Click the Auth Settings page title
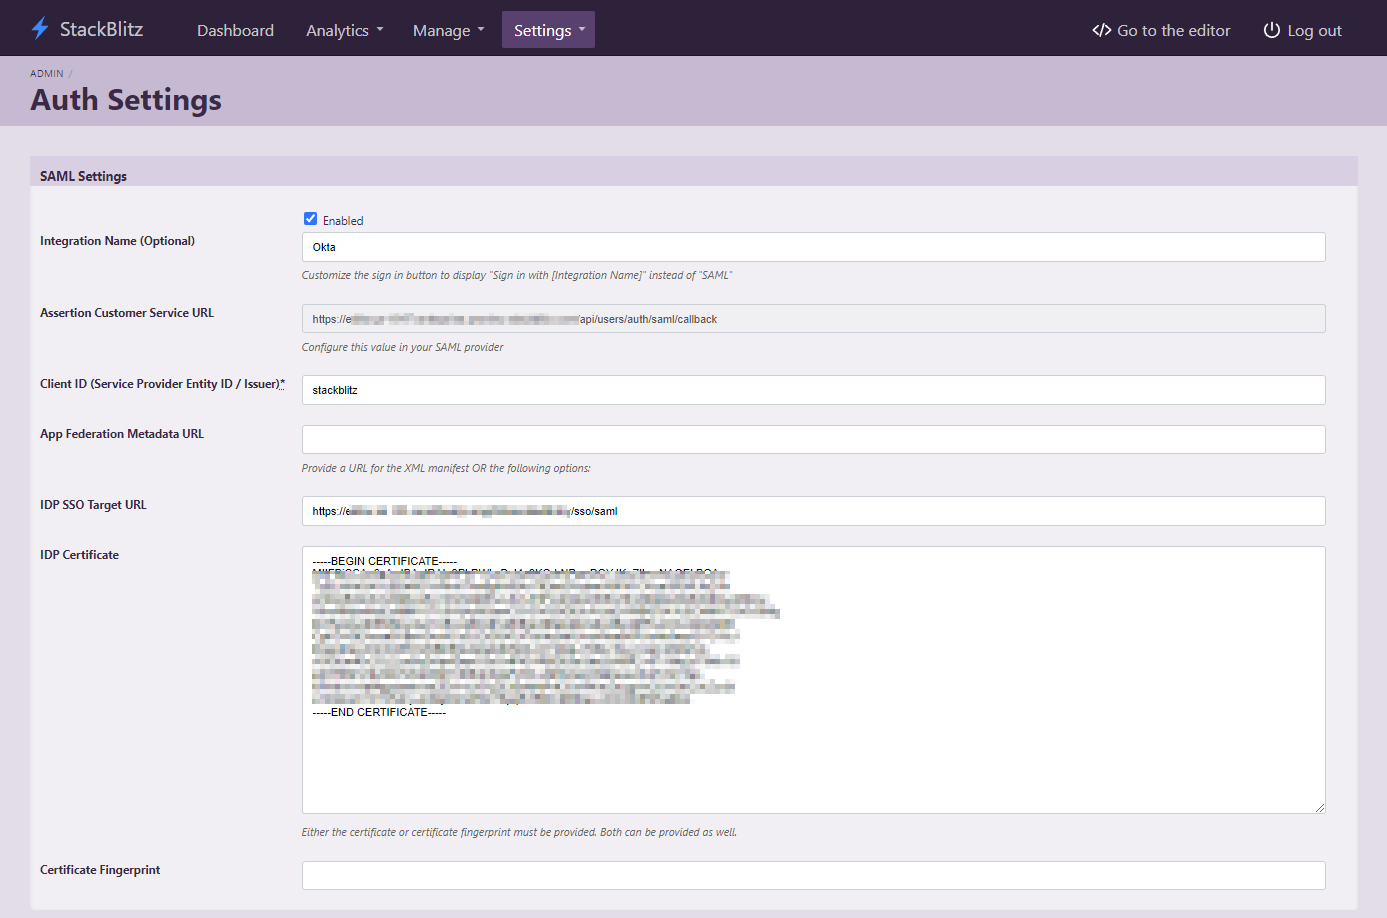Viewport: 1387px width, 918px height. (x=126, y=100)
